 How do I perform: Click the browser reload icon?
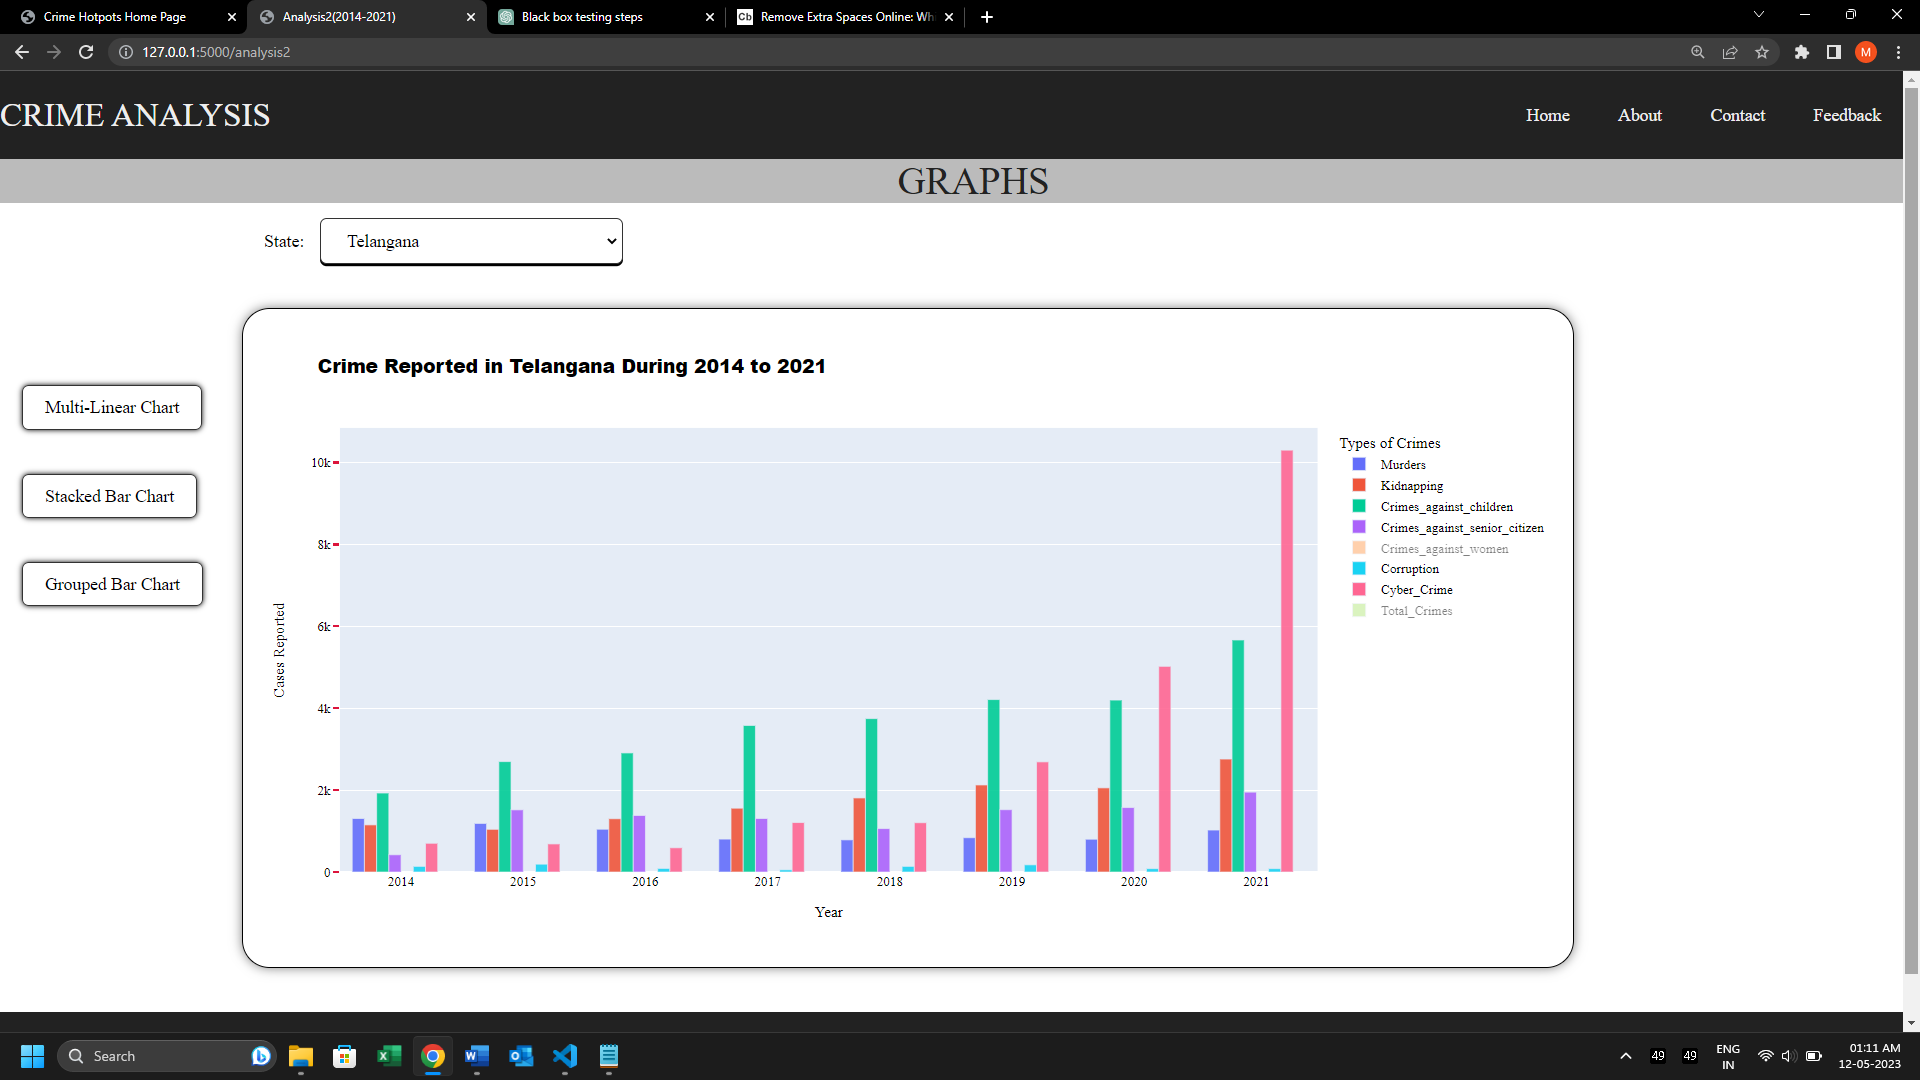point(85,52)
